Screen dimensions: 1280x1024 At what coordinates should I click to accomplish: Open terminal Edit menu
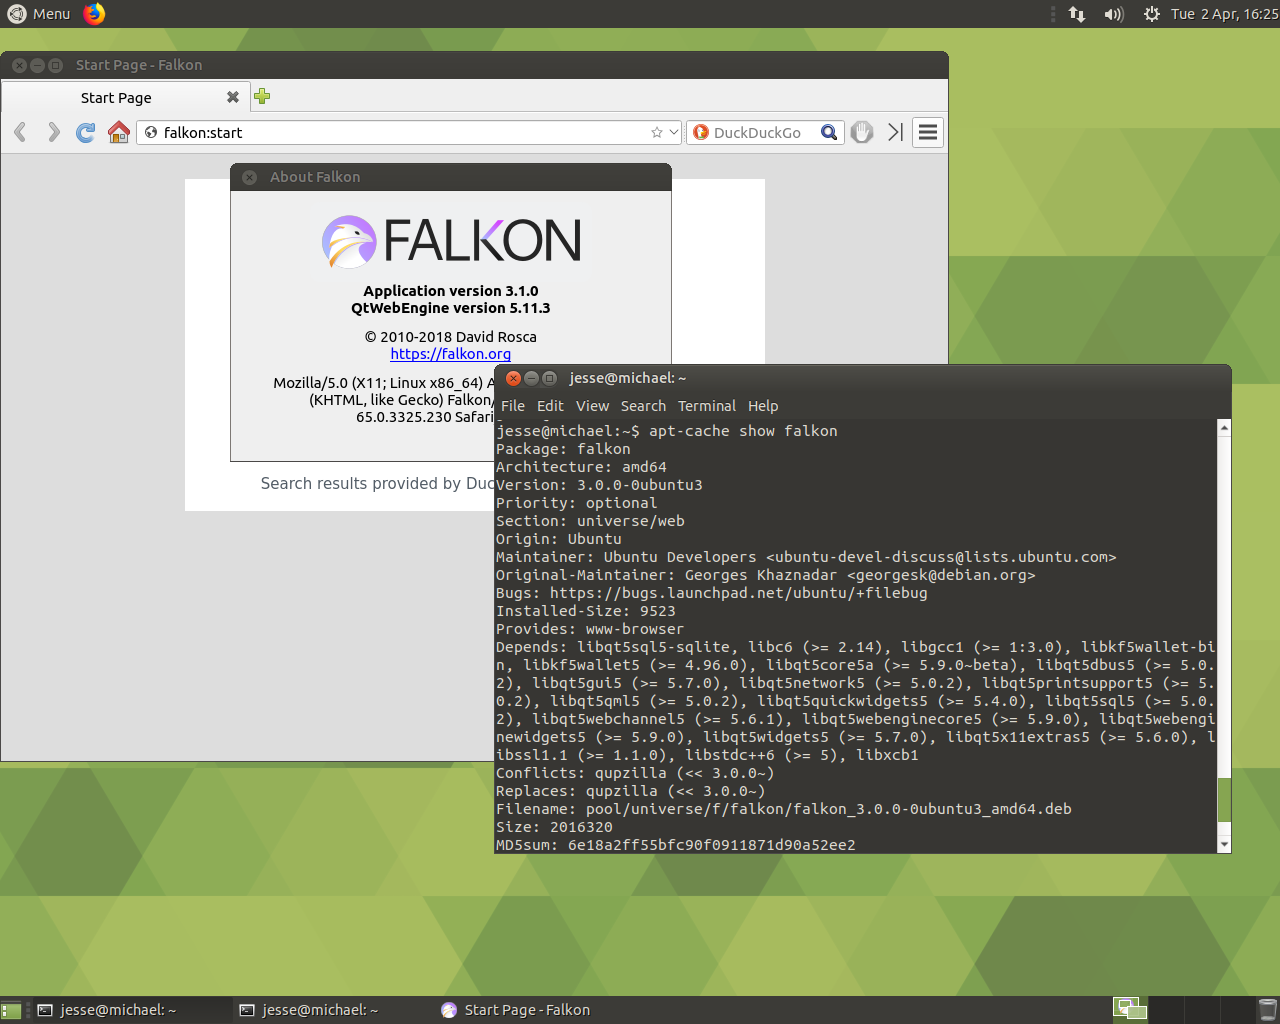[550, 406]
